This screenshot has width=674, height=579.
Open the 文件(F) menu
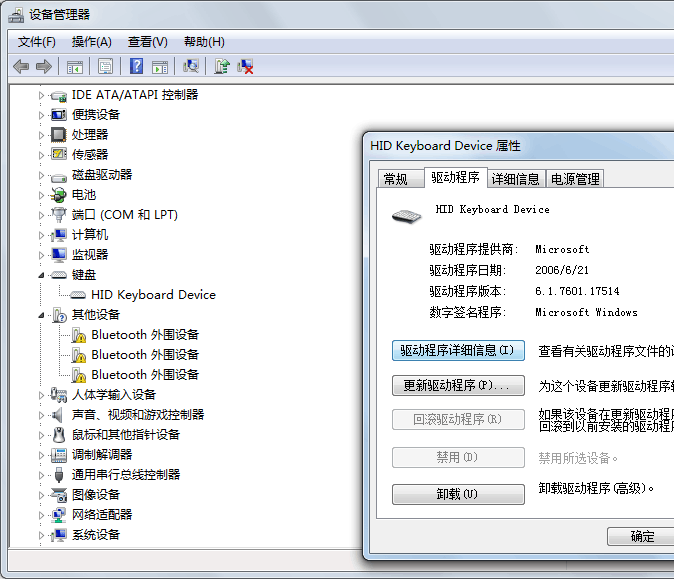(37, 42)
